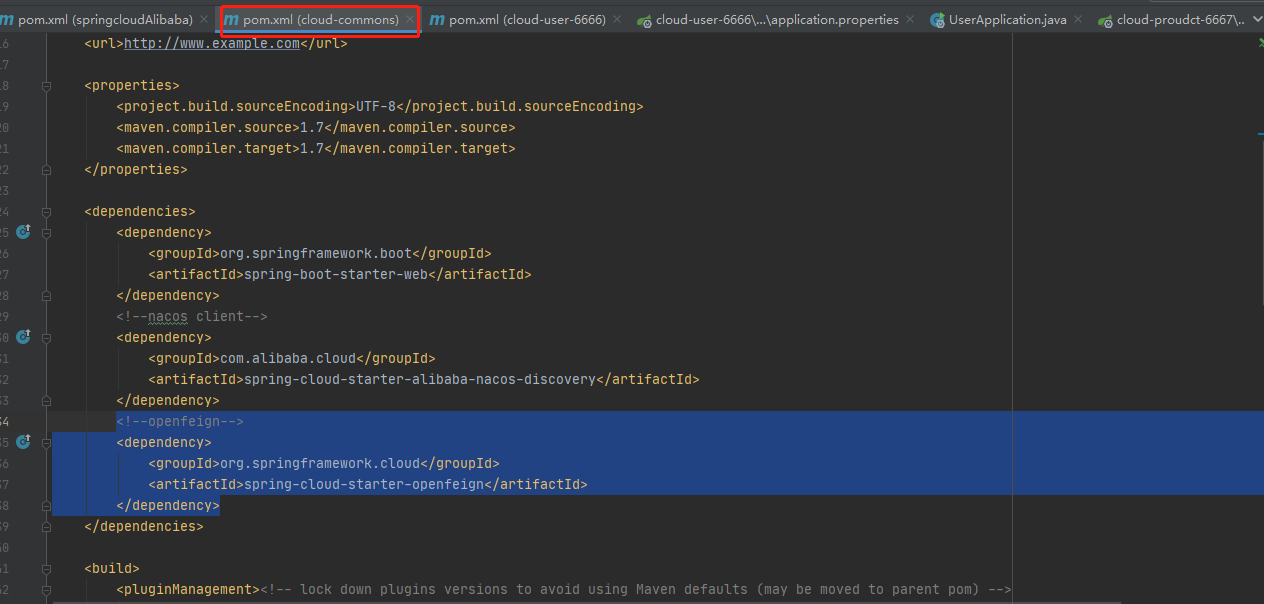Screen dimensions: 1264x604
Task: Click the com.alibaba.cloud groupId text
Action: pos(288,358)
